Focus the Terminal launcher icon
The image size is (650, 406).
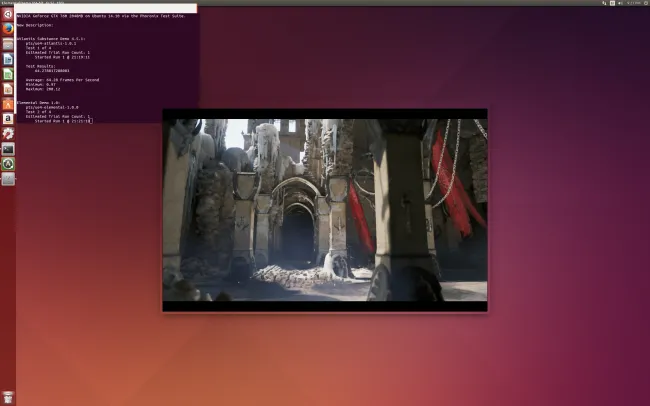8,149
